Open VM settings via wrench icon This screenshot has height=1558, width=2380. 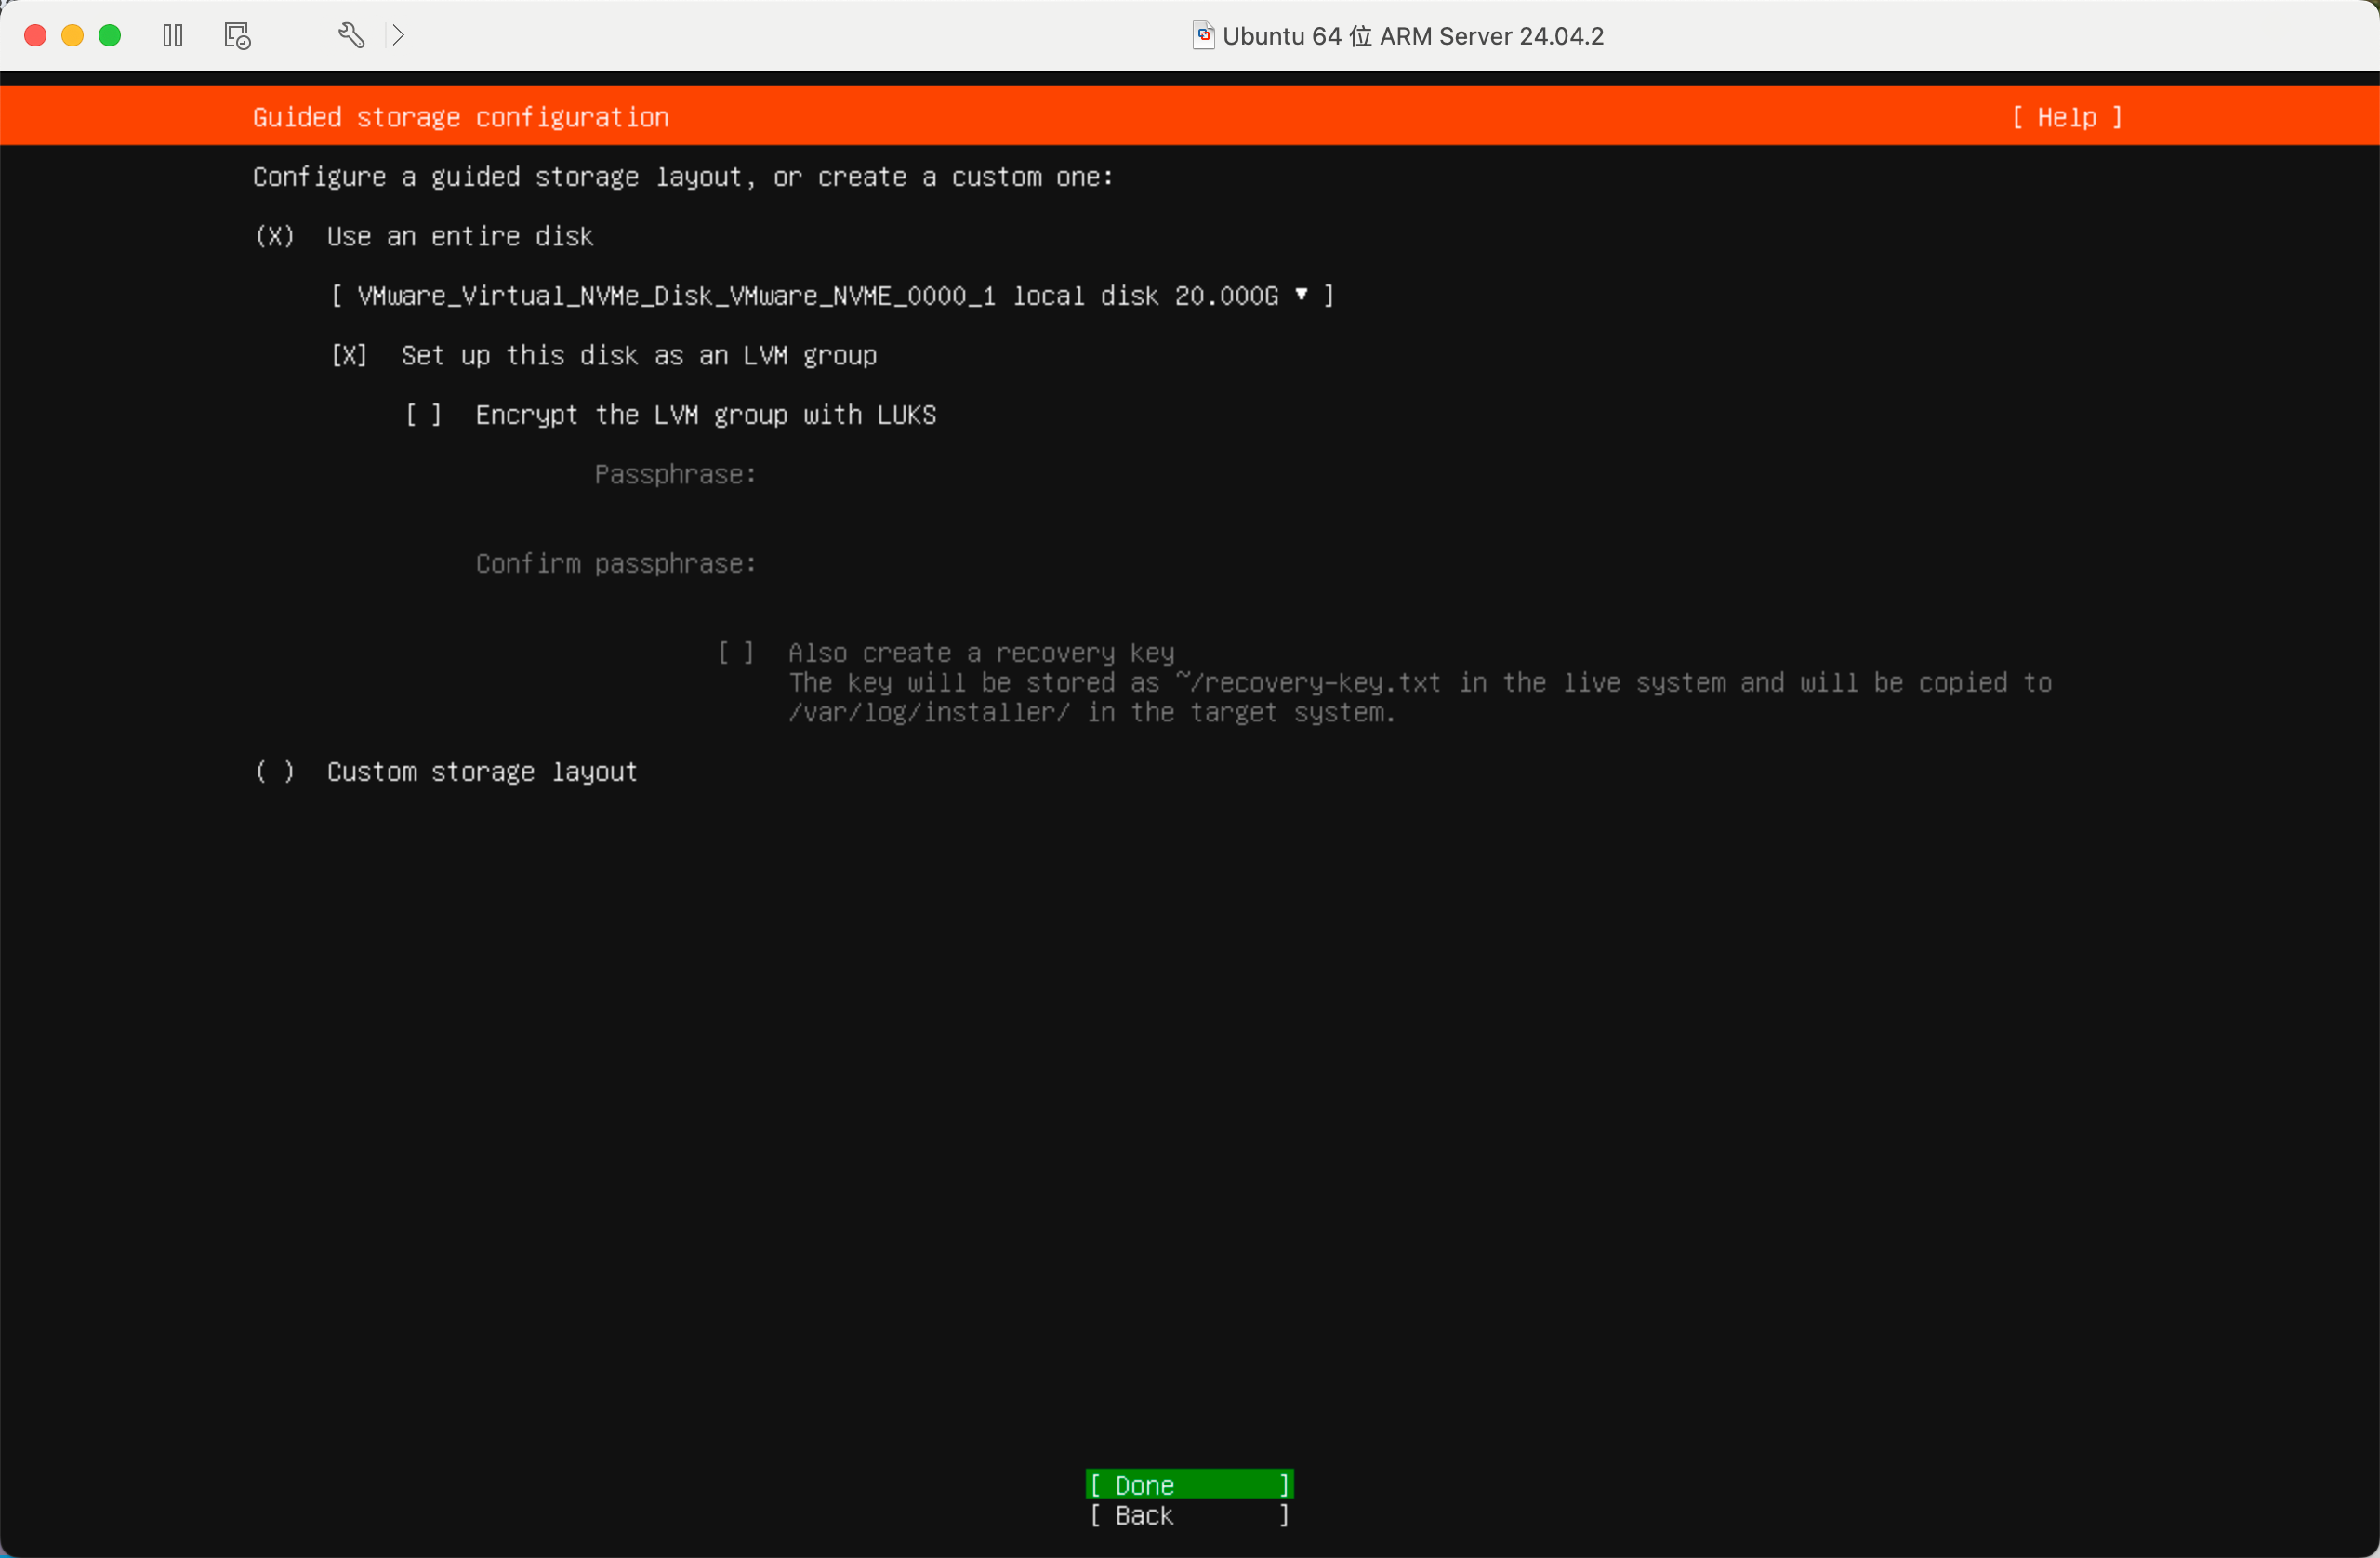351,36
